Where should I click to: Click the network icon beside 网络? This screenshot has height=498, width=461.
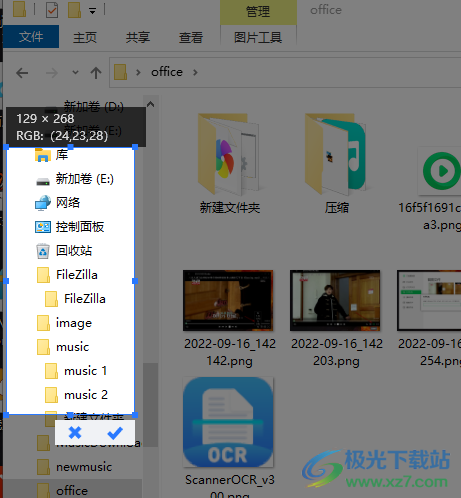pos(43,203)
